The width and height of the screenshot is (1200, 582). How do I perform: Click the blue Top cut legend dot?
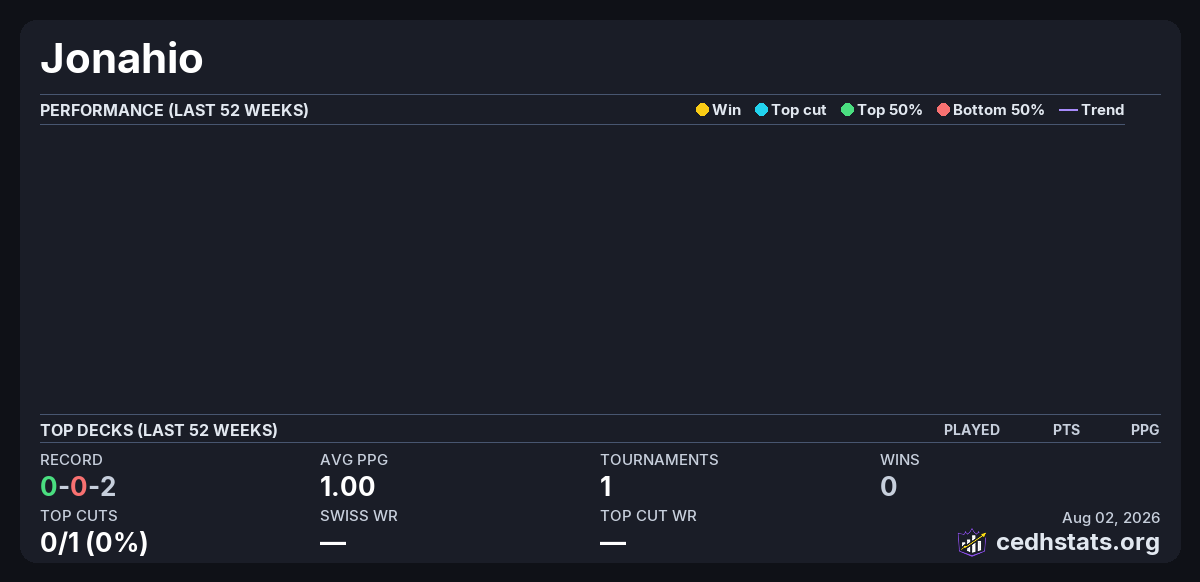(x=761, y=110)
